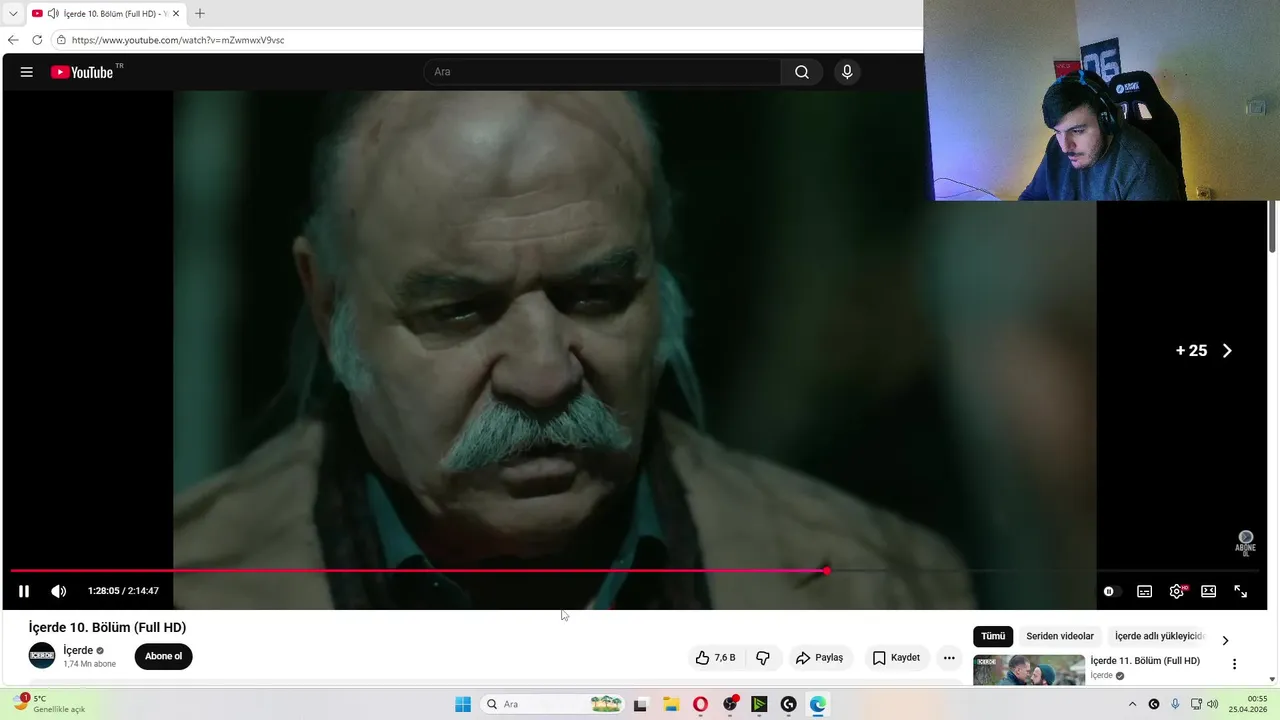Open options menu for İçerde 11. Bölüm
Viewport: 1280px width, 720px height.
pos(1234,664)
